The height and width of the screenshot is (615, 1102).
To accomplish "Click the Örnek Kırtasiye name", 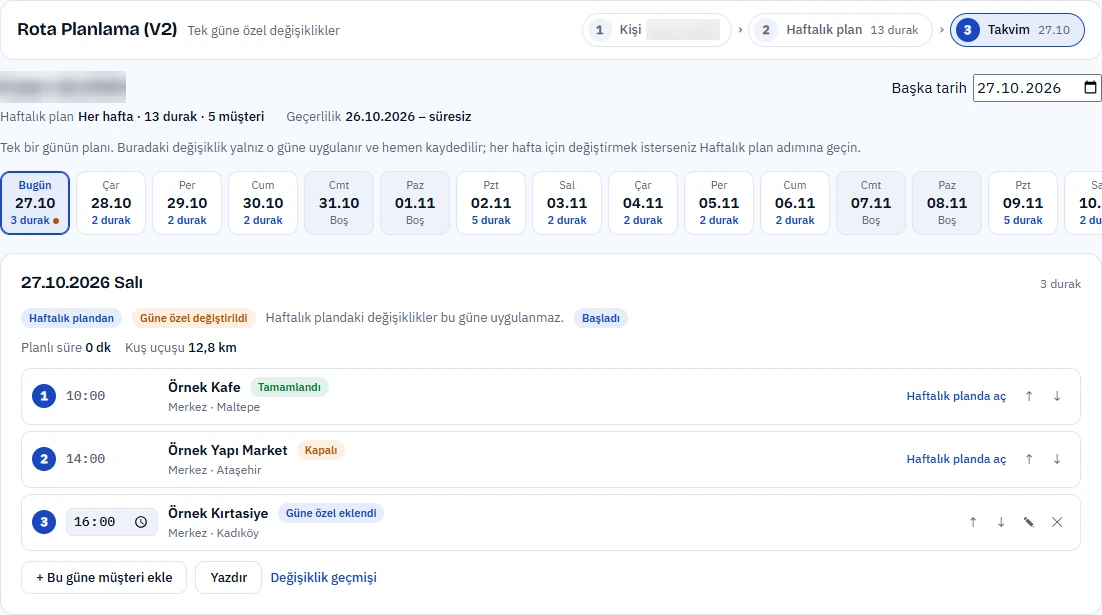I will 218,513.
